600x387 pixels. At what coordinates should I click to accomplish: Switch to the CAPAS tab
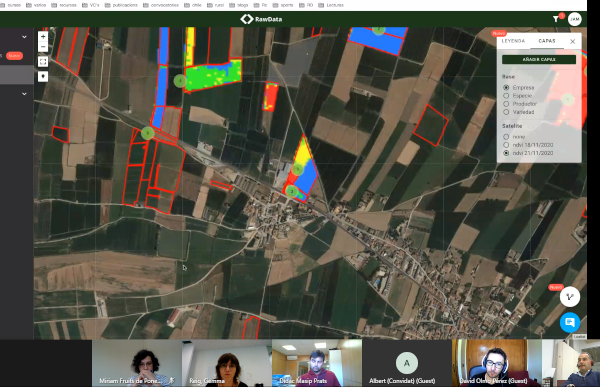(x=547, y=41)
